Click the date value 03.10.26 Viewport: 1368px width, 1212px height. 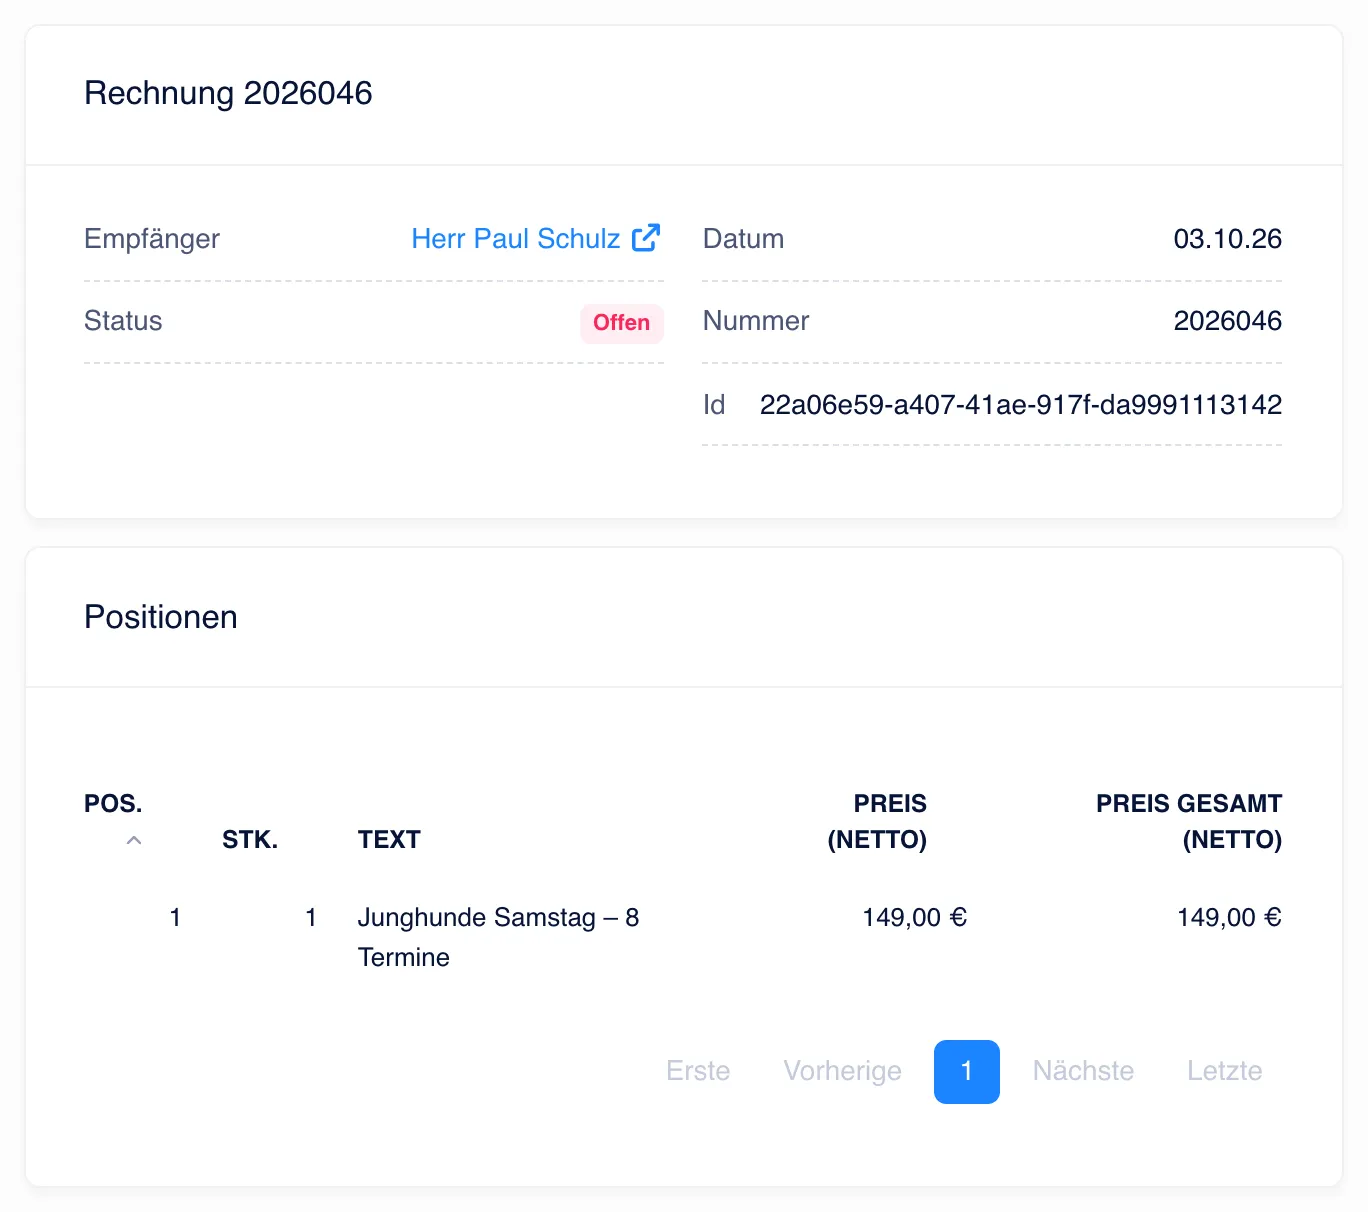(1227, 239)
